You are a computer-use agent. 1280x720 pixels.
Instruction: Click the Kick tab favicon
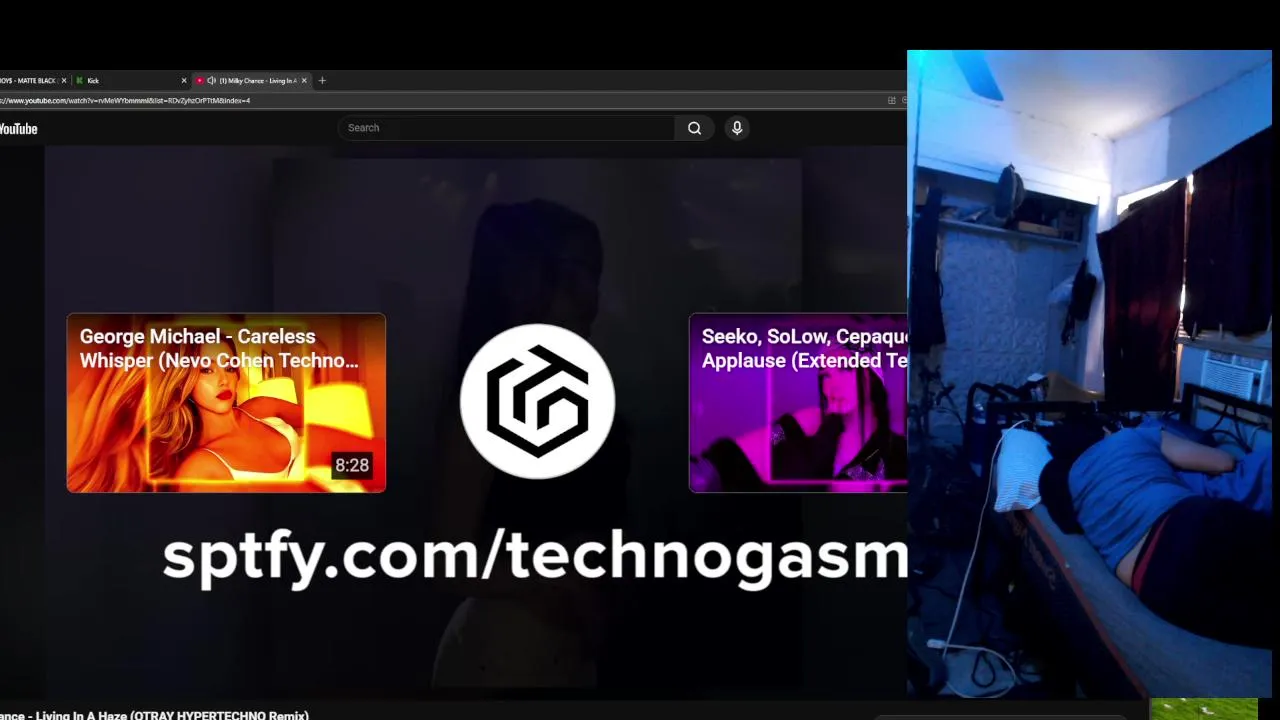point(80,80)
